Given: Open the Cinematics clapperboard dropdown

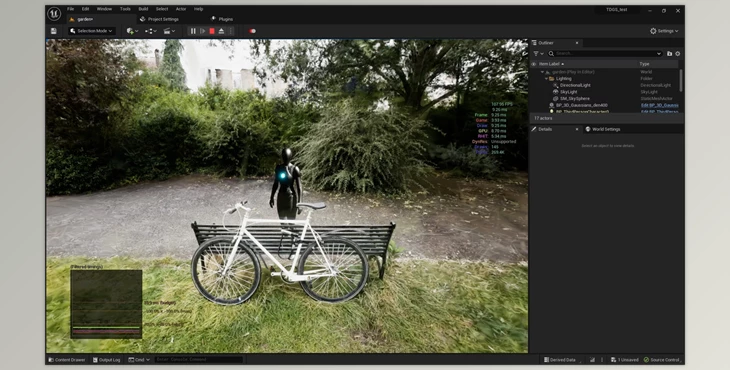Looking at the screenshot, I should [x=169, y=31].
